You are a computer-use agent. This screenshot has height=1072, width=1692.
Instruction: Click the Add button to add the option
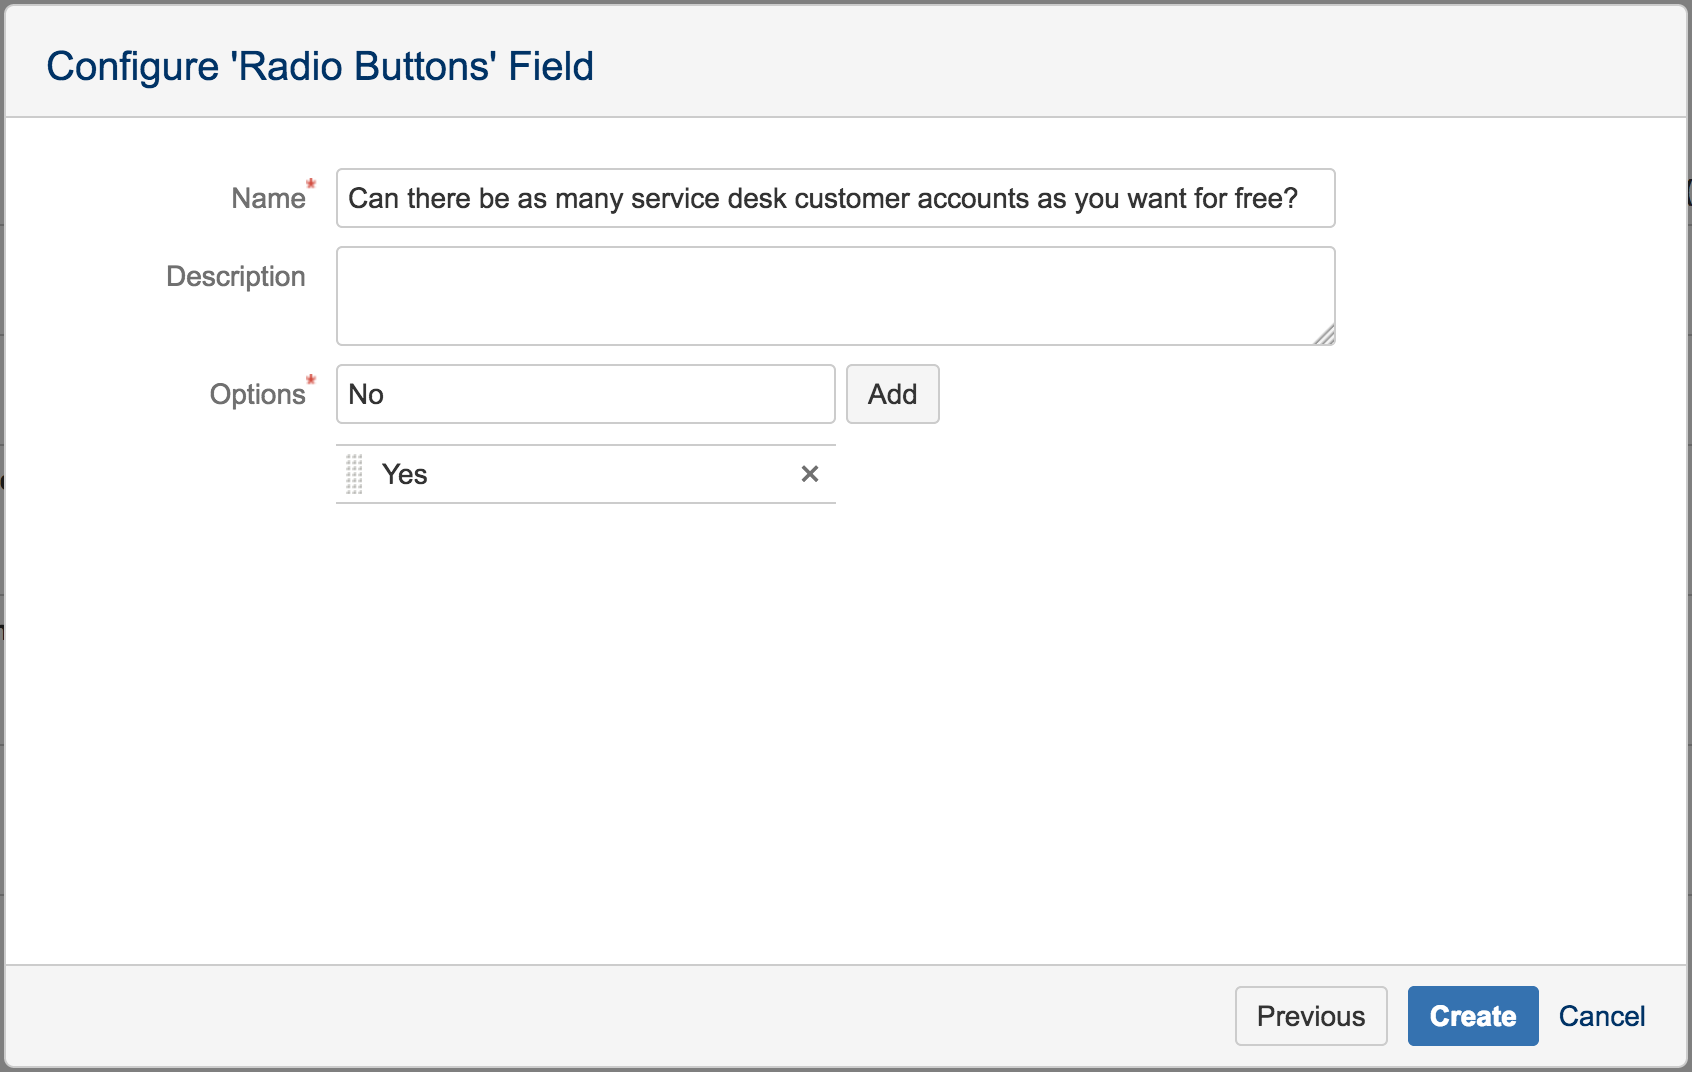click(x=893, y=394)
